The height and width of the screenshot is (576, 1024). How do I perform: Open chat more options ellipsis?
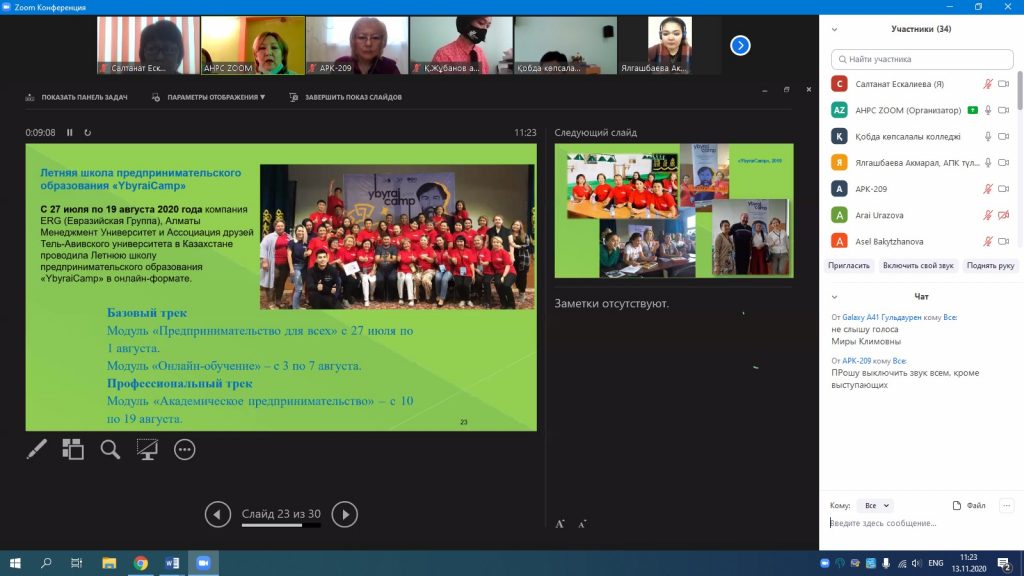click(1006, 505)
